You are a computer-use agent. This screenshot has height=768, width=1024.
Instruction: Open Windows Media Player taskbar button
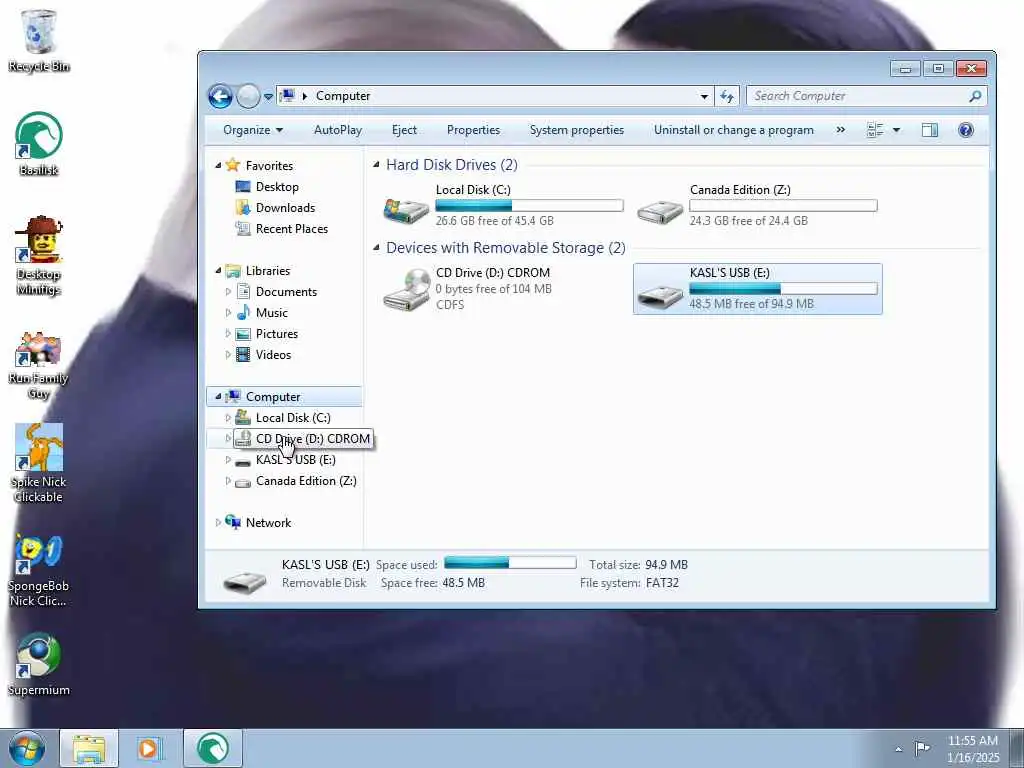tap(149, 748)
